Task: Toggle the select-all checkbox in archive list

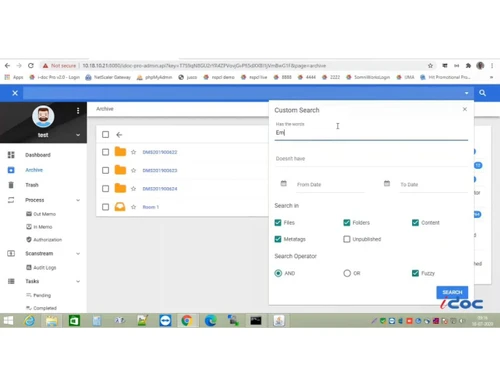Action: click(x=105, y=134)
